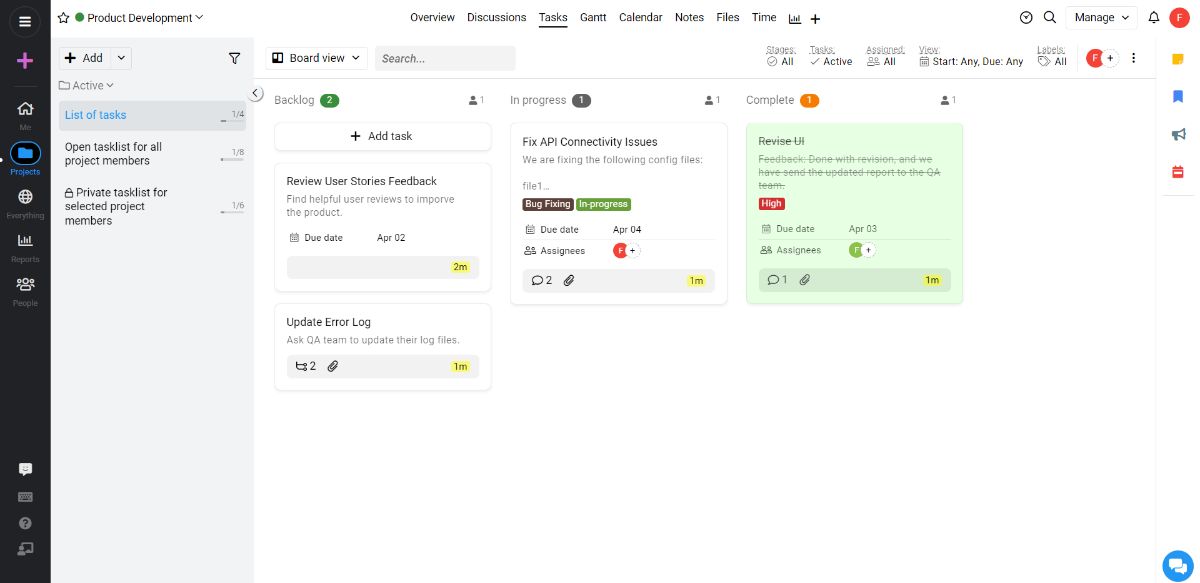Expand the Manage dropdown
Screen dimensions: 1200x583
point(1100,17)
